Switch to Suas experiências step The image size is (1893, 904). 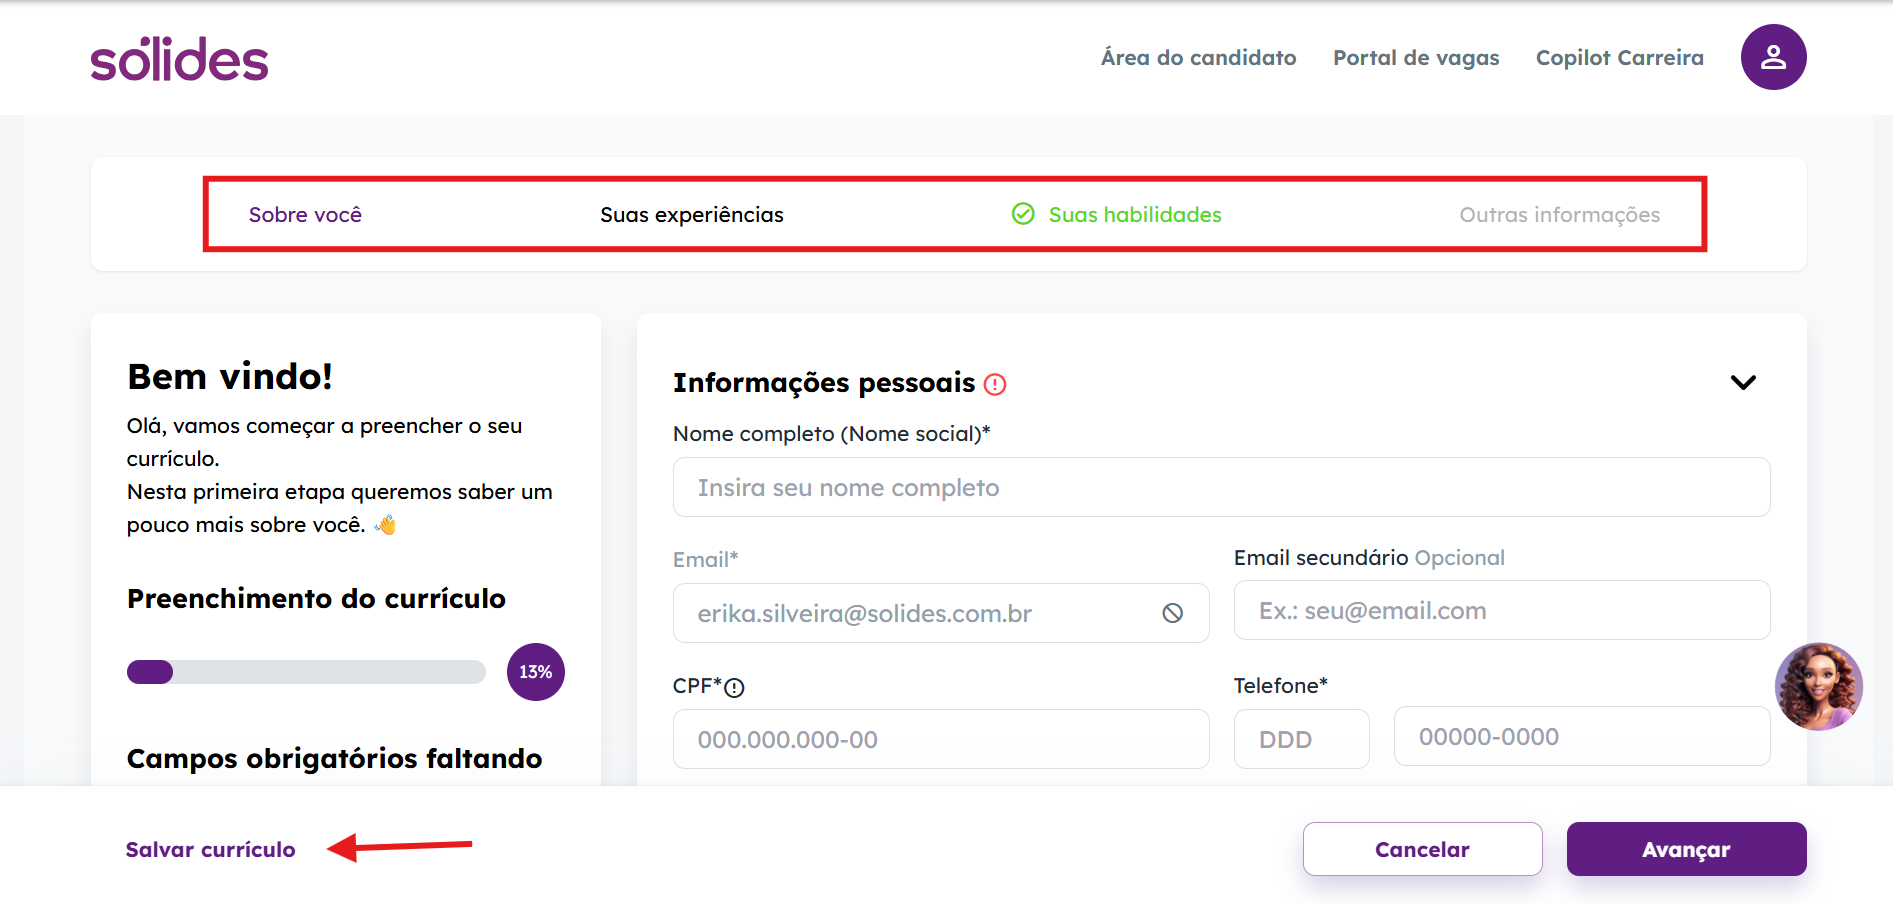(x=692, y=215)
